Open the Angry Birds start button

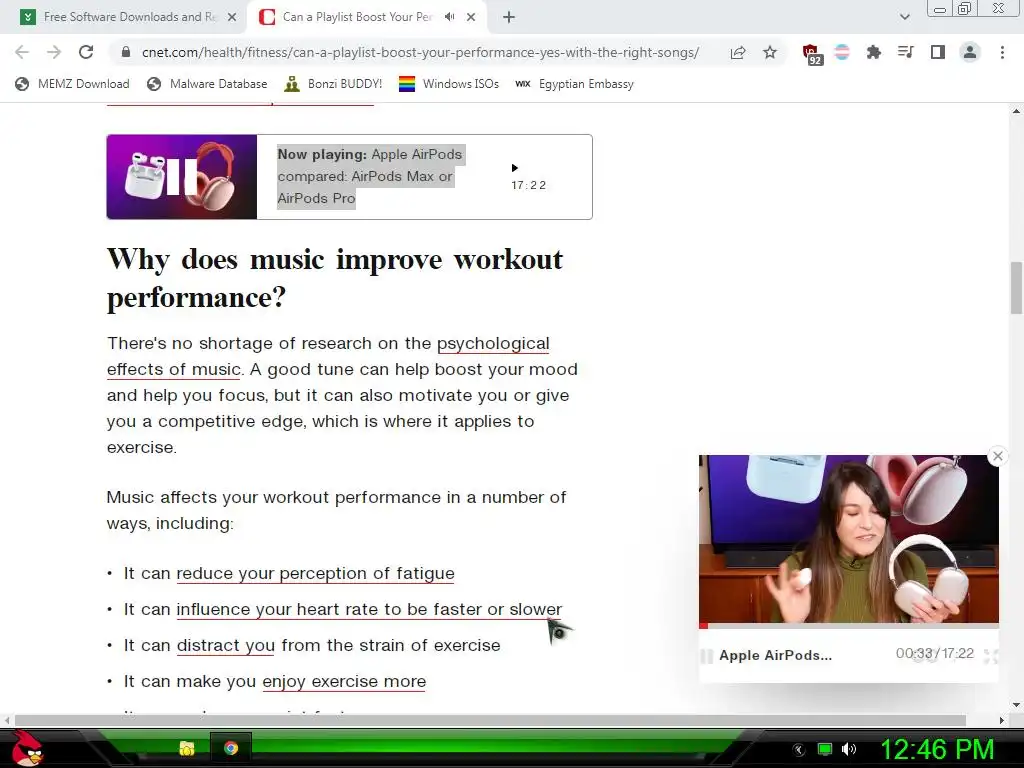click(x=27, y=748)
